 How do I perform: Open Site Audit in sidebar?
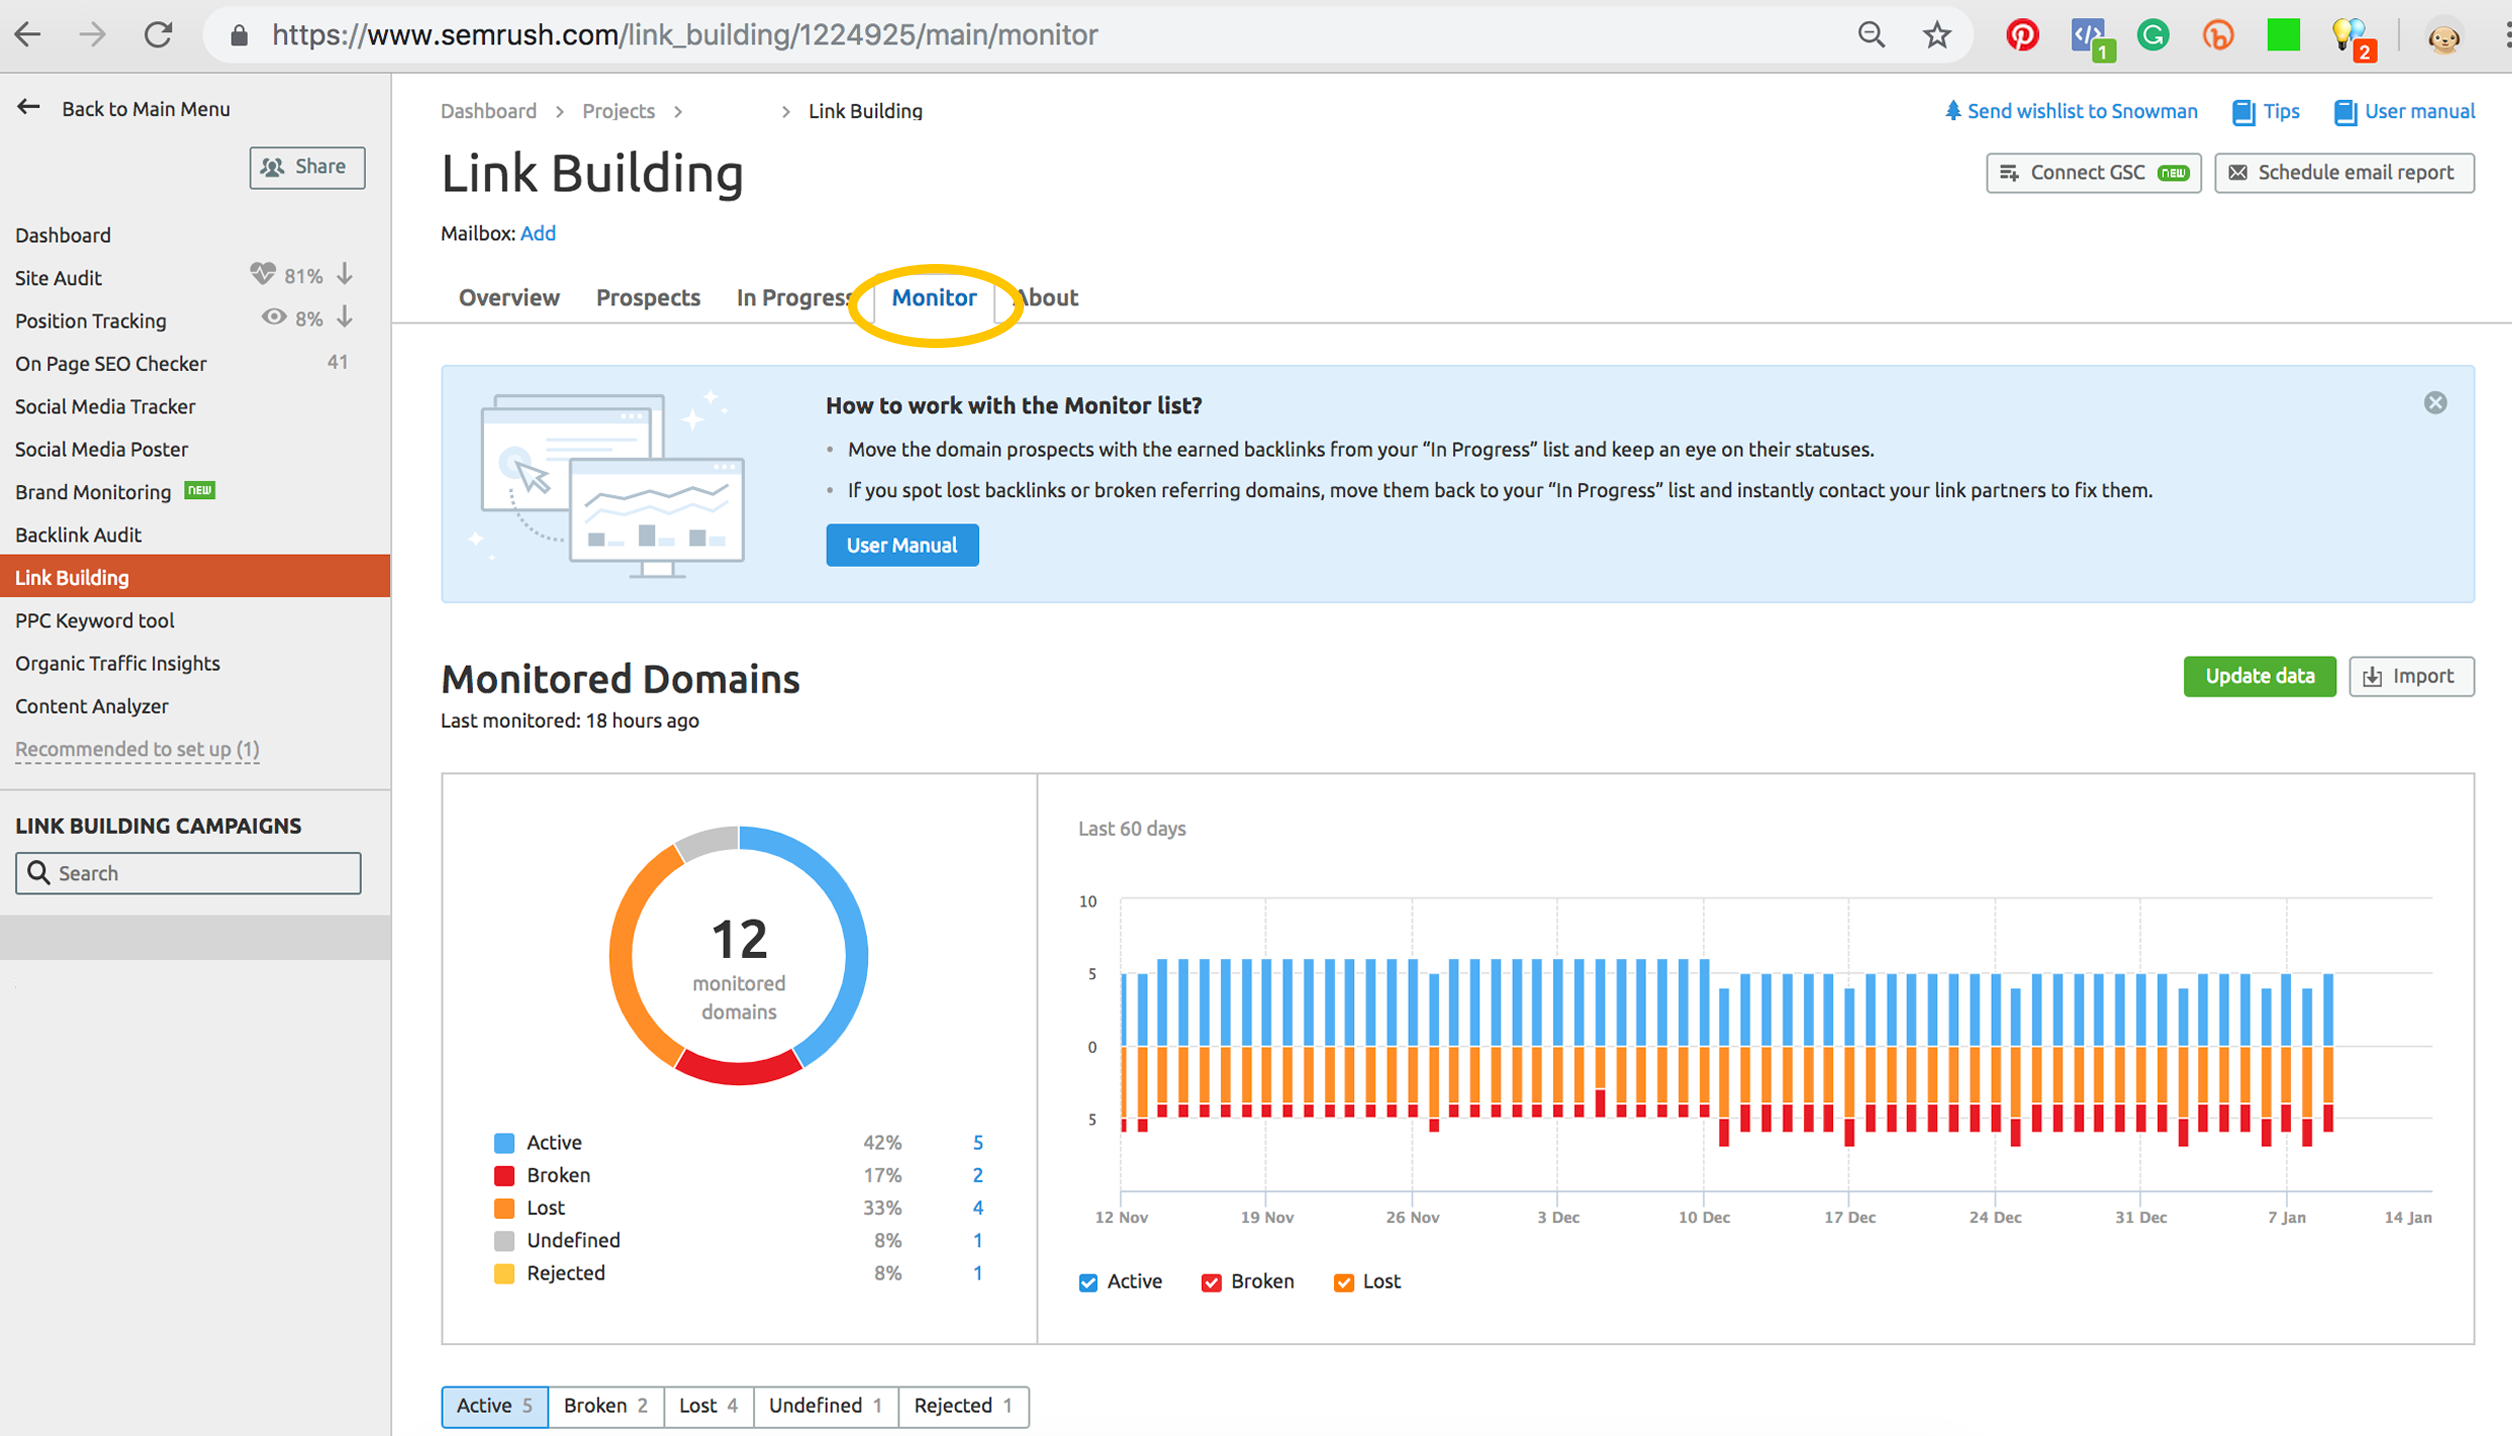[58, 277]
